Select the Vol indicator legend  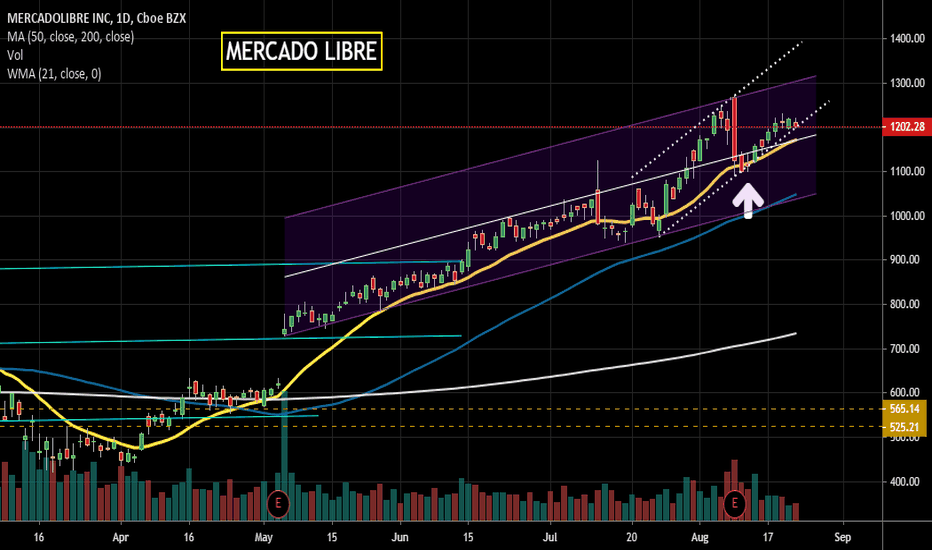15,55
